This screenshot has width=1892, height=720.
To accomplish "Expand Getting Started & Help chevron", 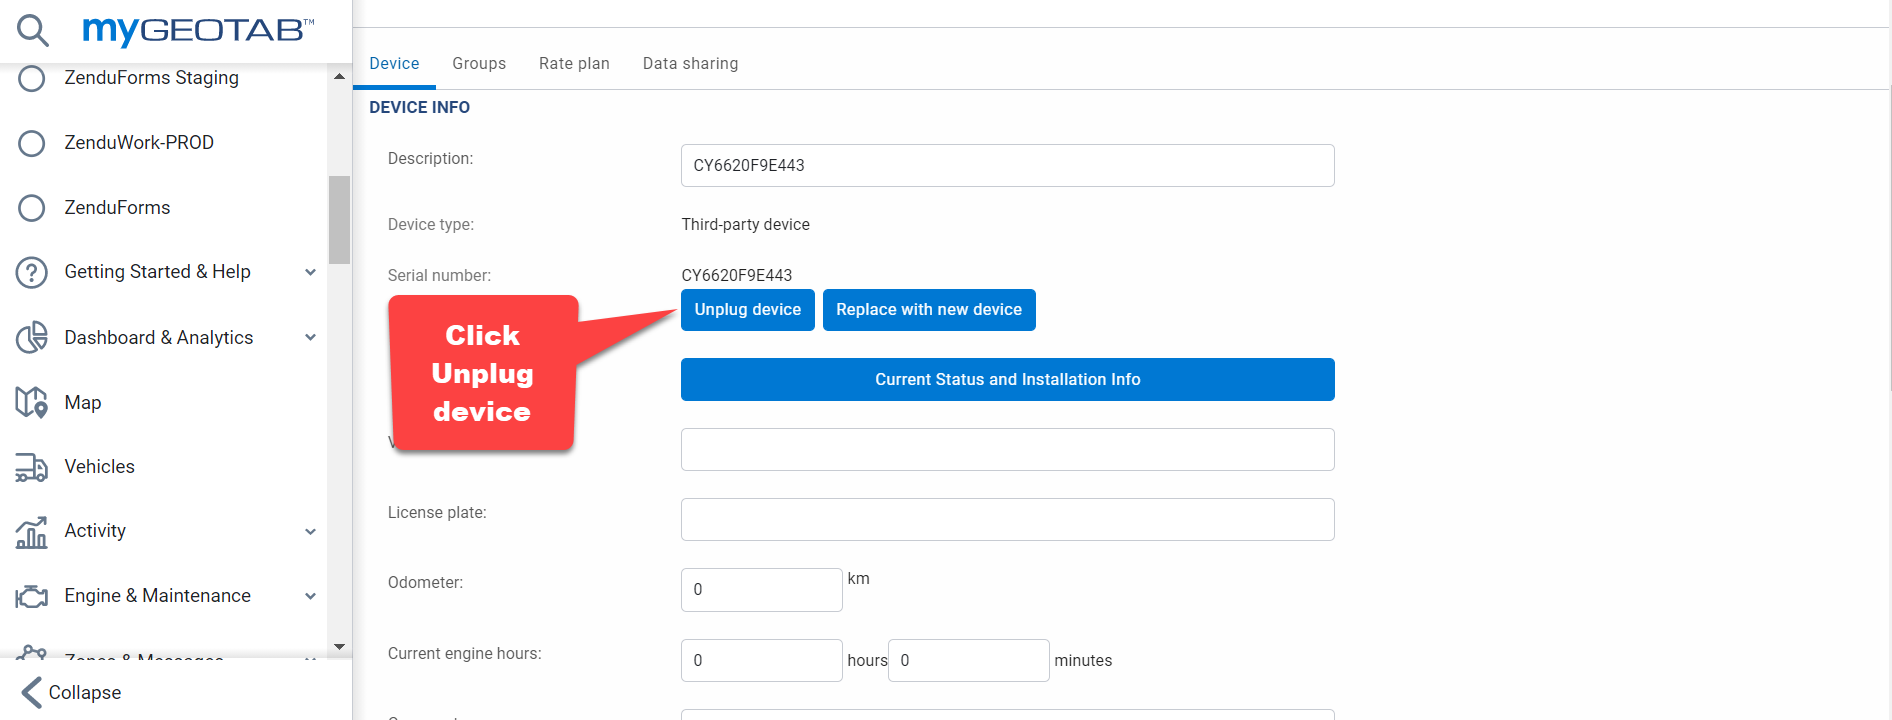I will [x=310, y=272].
